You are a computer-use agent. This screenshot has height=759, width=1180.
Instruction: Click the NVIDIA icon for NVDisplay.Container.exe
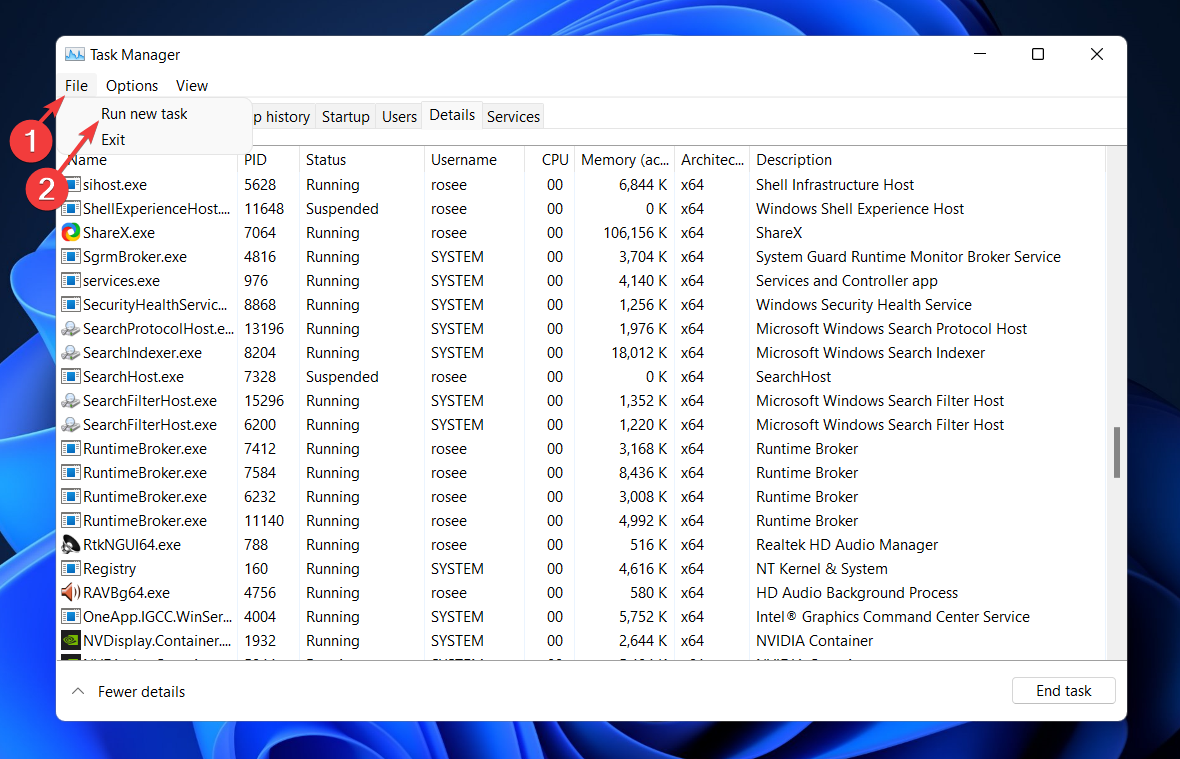tap(70, 640)
